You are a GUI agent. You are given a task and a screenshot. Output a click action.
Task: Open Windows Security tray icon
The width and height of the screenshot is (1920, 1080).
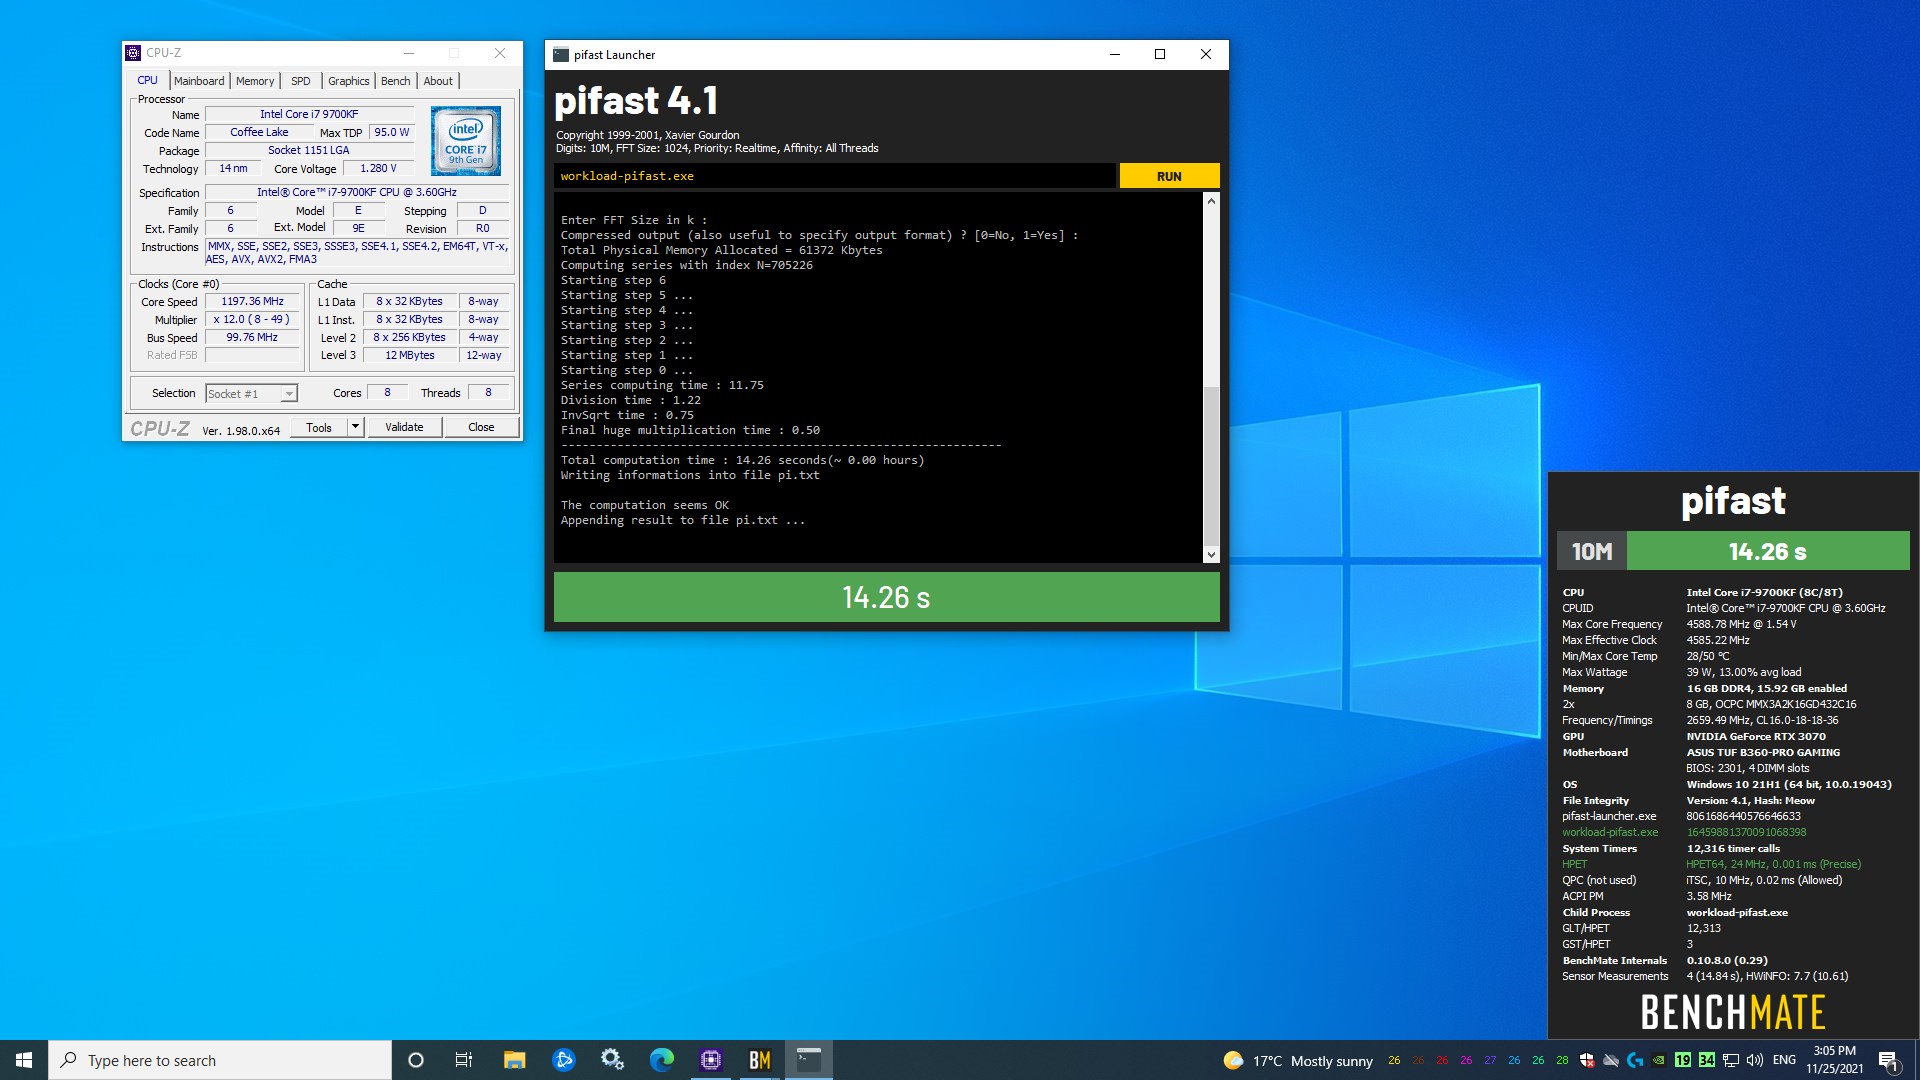click(x=1587, y=1060)
